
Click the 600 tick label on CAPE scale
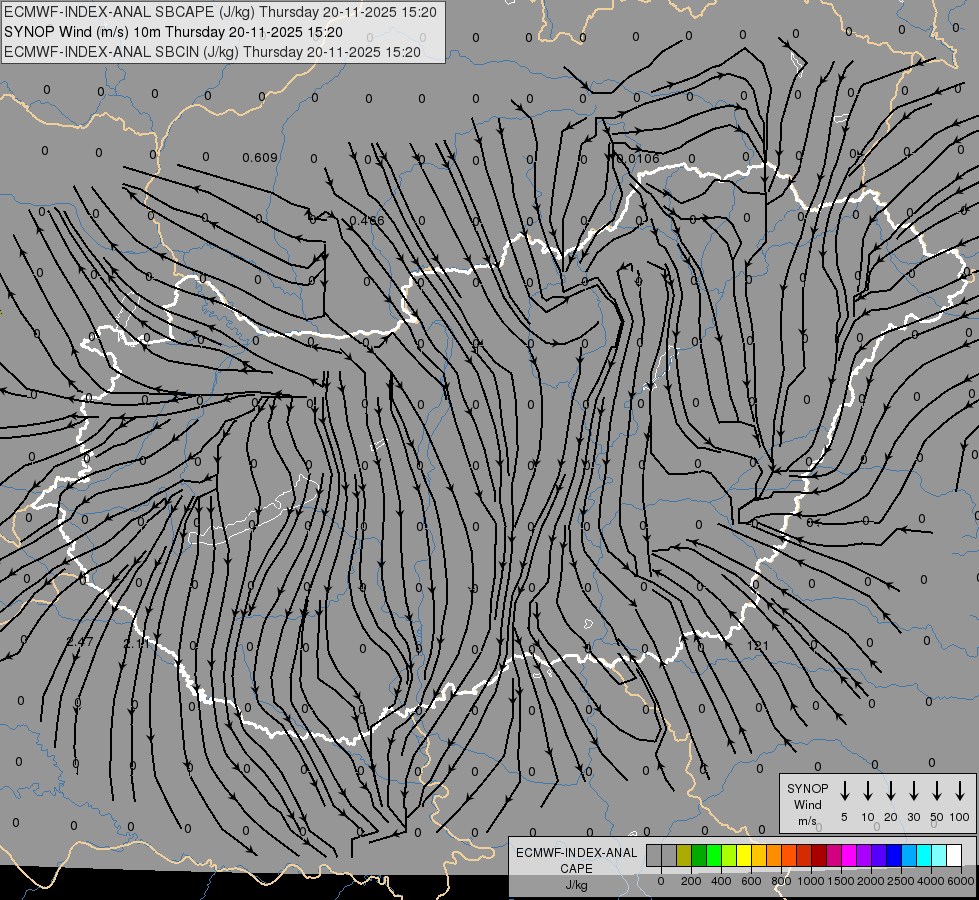[751, 881]
